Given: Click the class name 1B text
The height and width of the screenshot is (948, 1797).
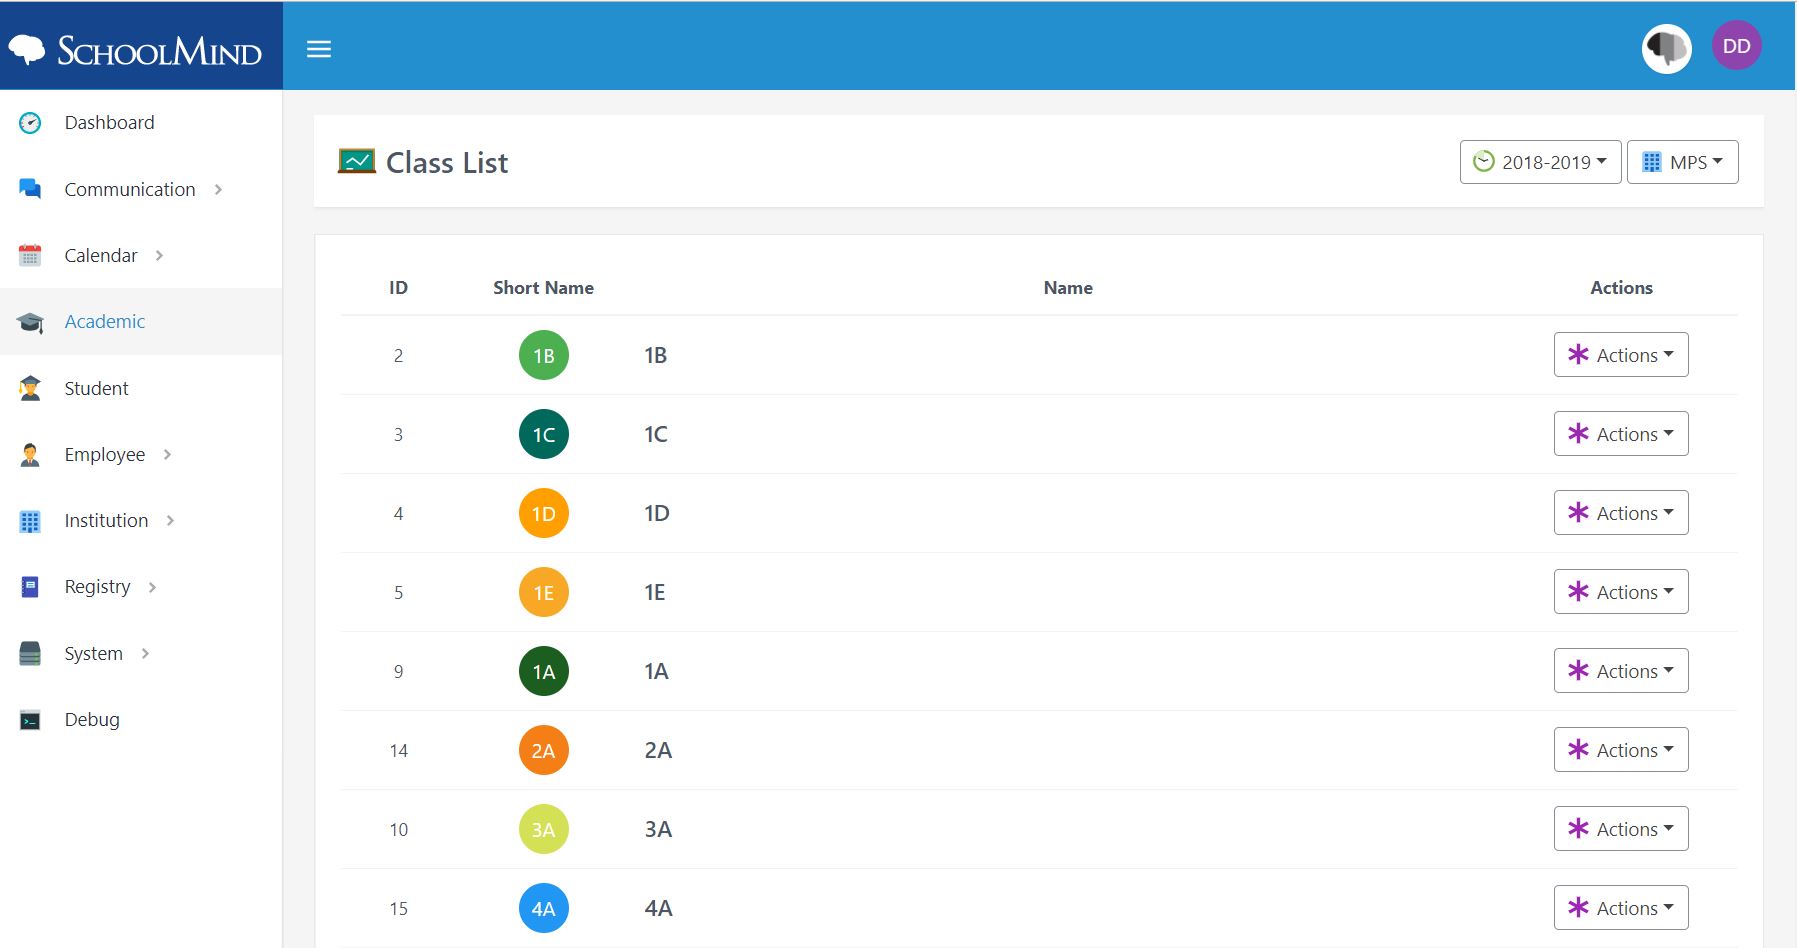Looking at the screenshot, I should click(656, 355).
